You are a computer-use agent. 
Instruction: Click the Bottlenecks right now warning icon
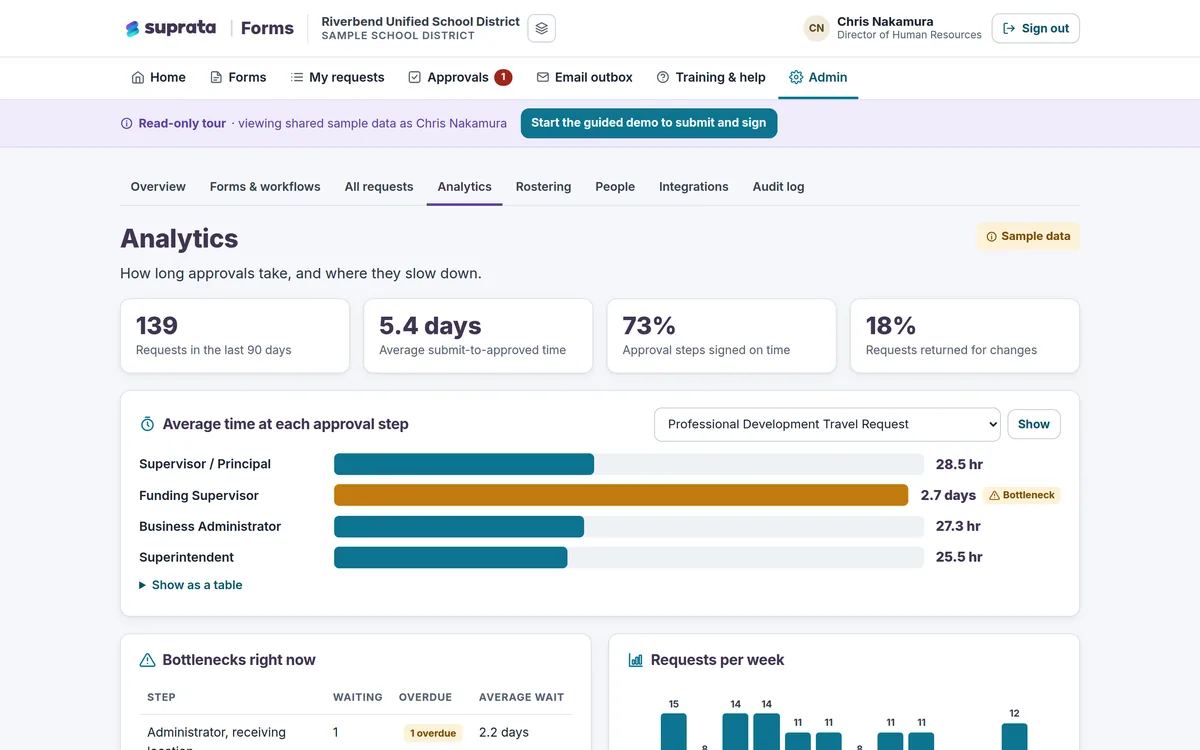click(x=147, y=660)
